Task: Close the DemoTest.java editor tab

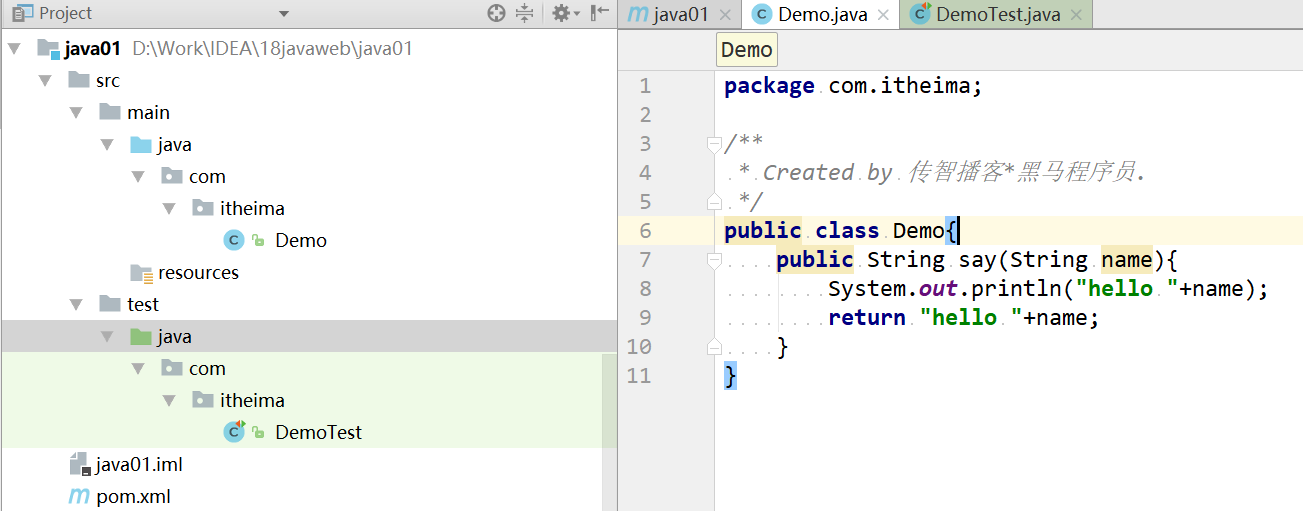Action: (1076, 15)
